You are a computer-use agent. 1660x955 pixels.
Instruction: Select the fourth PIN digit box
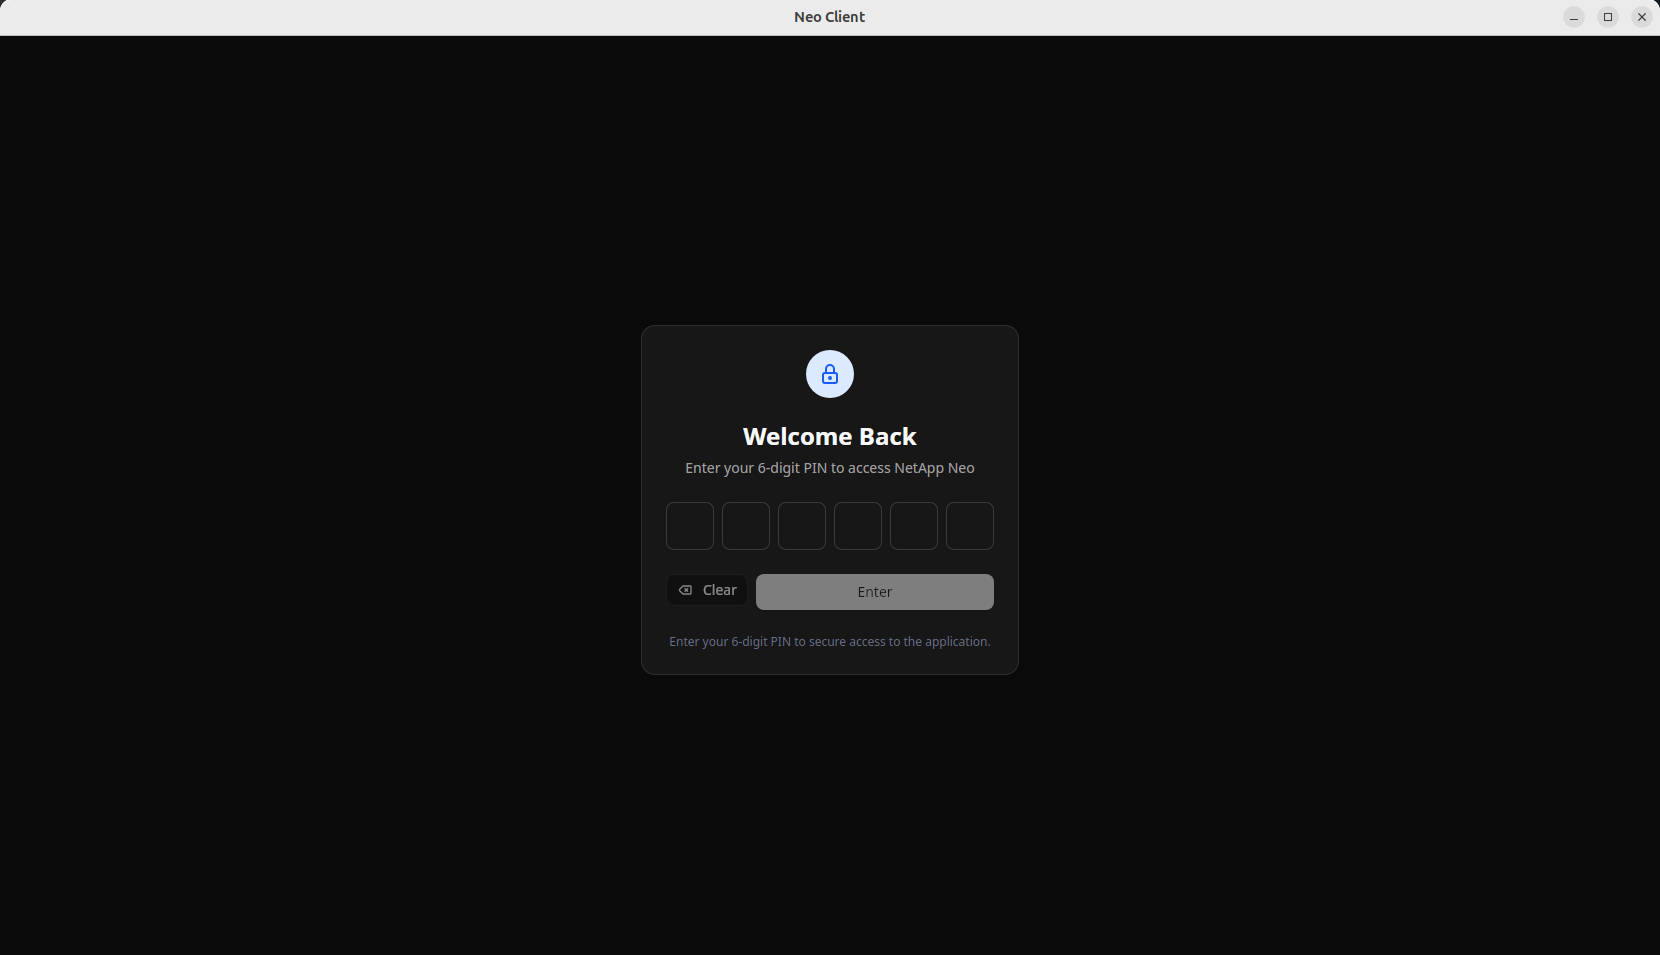click(x=857, y=525)
